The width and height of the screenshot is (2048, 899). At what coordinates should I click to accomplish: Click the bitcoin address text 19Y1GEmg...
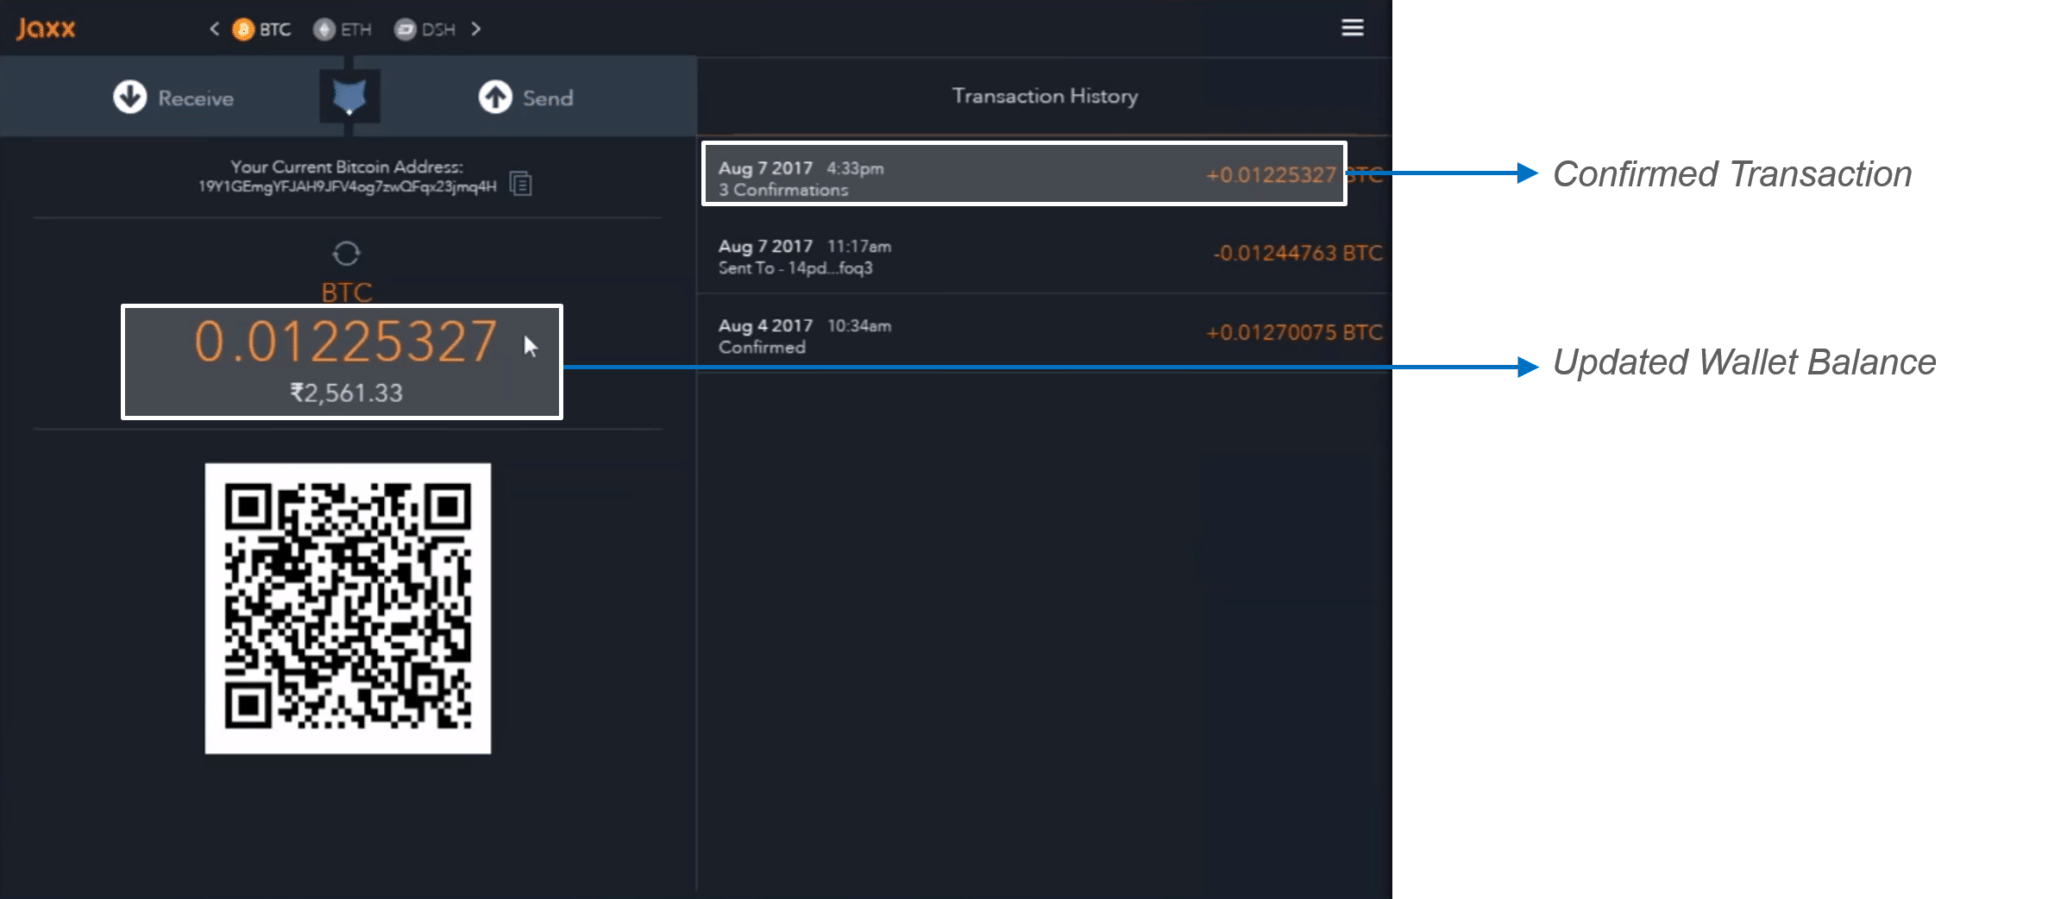[x=347, y=186]
